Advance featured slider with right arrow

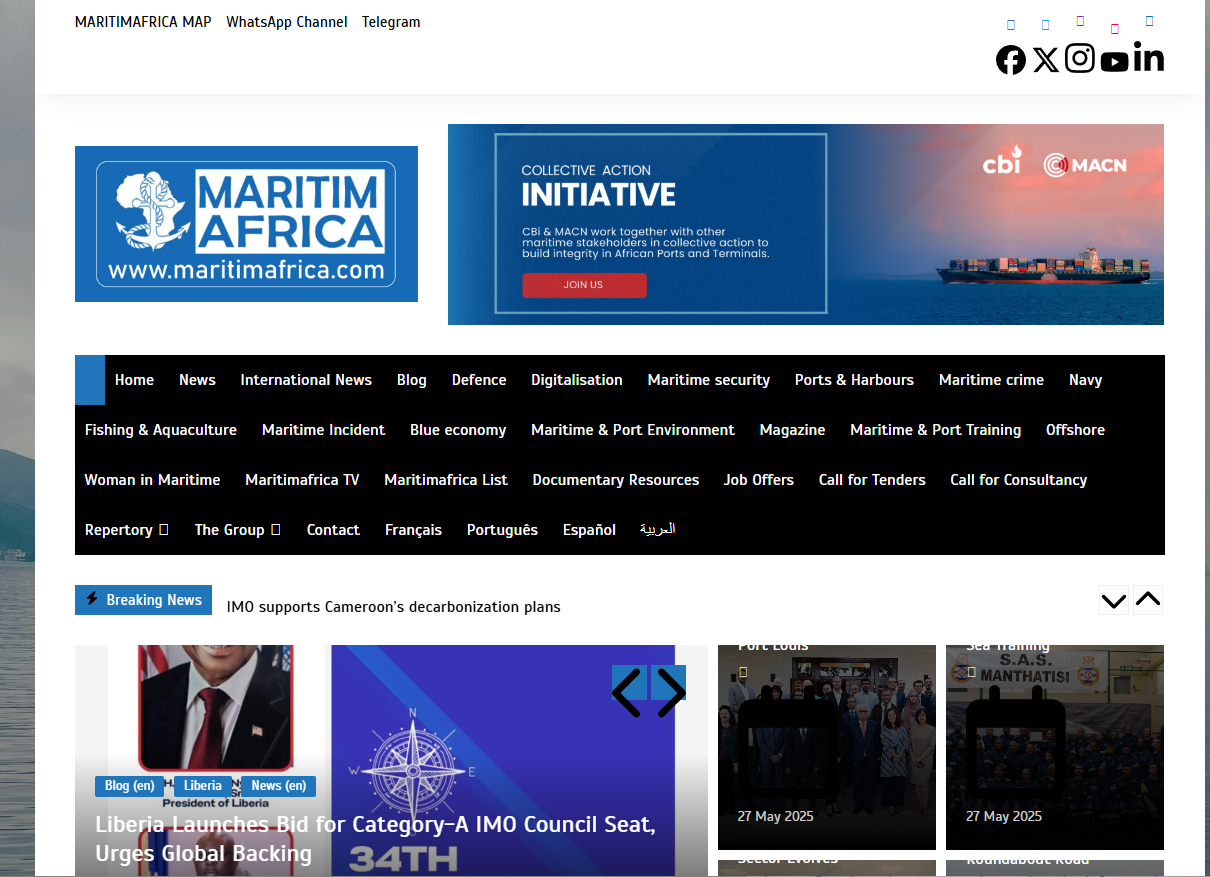click(x=669, y=691)
